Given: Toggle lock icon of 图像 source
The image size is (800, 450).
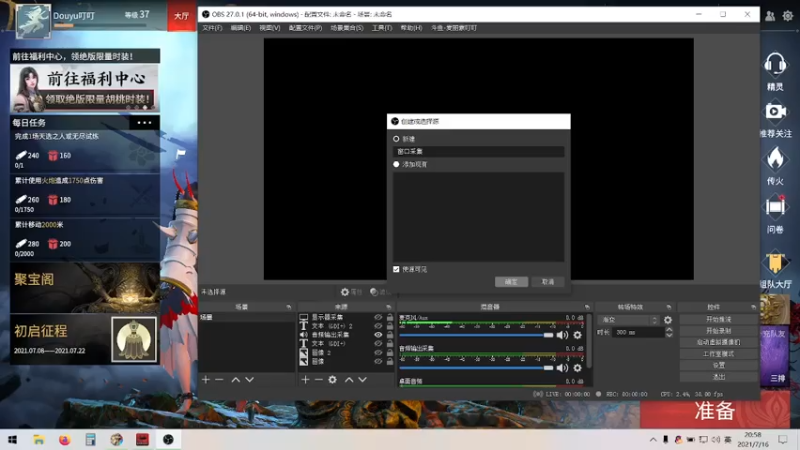Looking at the screenshot, I should [x=390, y=361].
